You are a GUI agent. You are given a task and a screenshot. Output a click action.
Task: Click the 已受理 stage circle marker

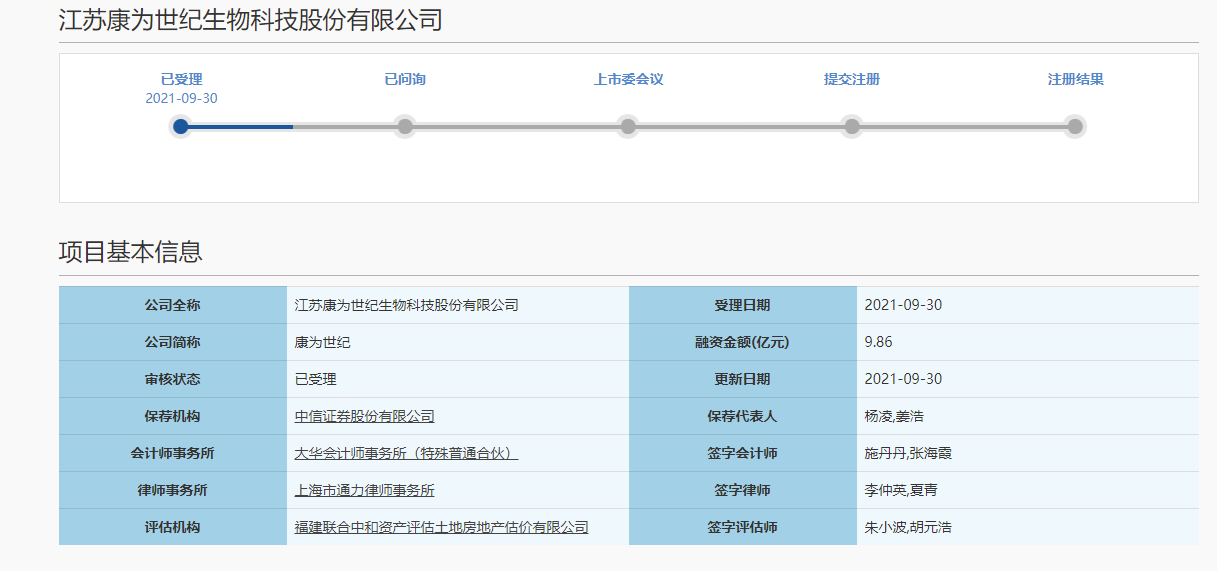(181, 126)
